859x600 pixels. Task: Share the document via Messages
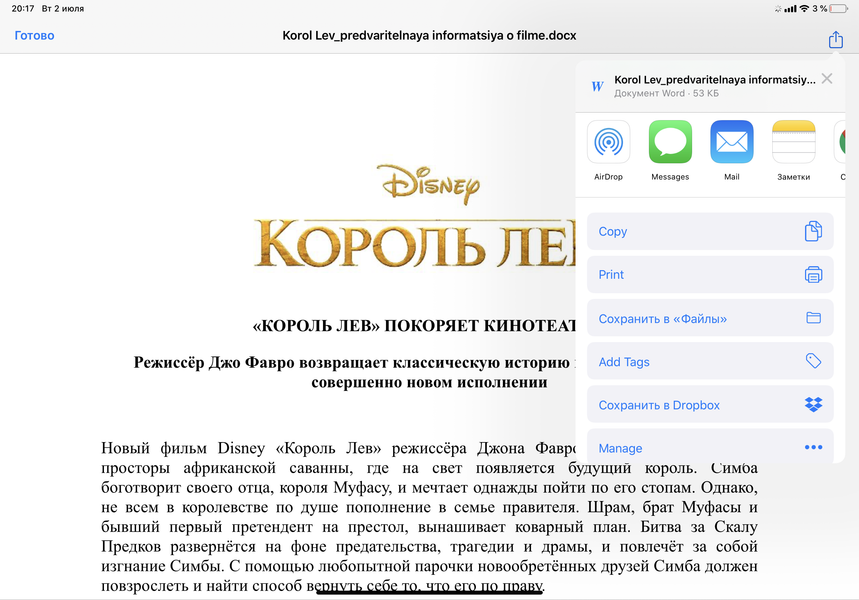click(x=670, y=151)
